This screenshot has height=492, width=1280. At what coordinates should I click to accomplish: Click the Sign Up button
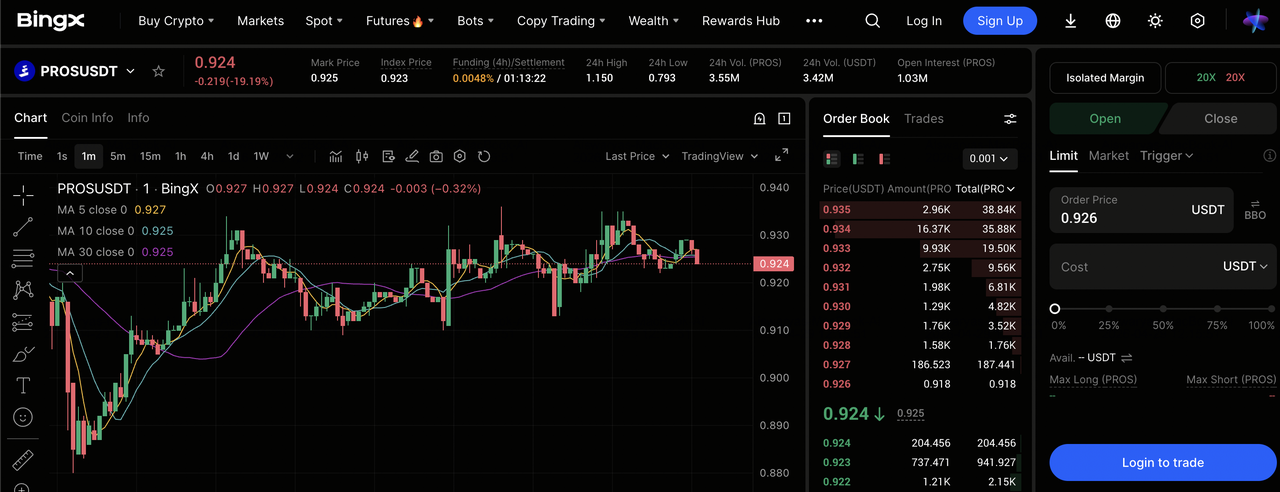pos(1000,21)
